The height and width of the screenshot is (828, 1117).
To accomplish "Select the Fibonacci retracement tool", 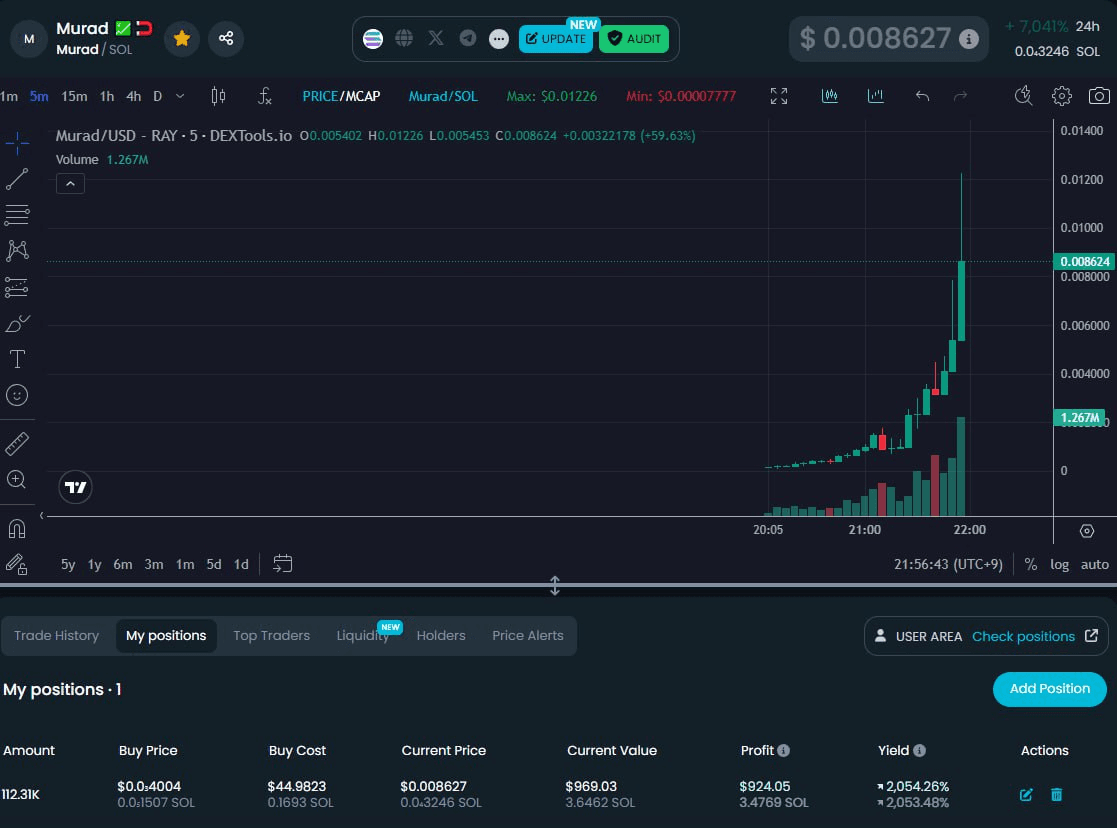I will (17, 214).
